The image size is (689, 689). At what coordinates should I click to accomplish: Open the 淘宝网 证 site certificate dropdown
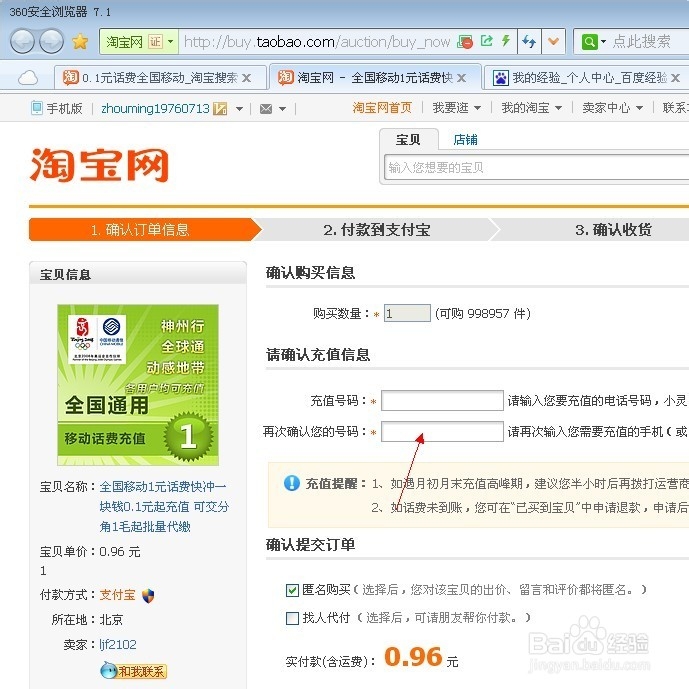139,42
